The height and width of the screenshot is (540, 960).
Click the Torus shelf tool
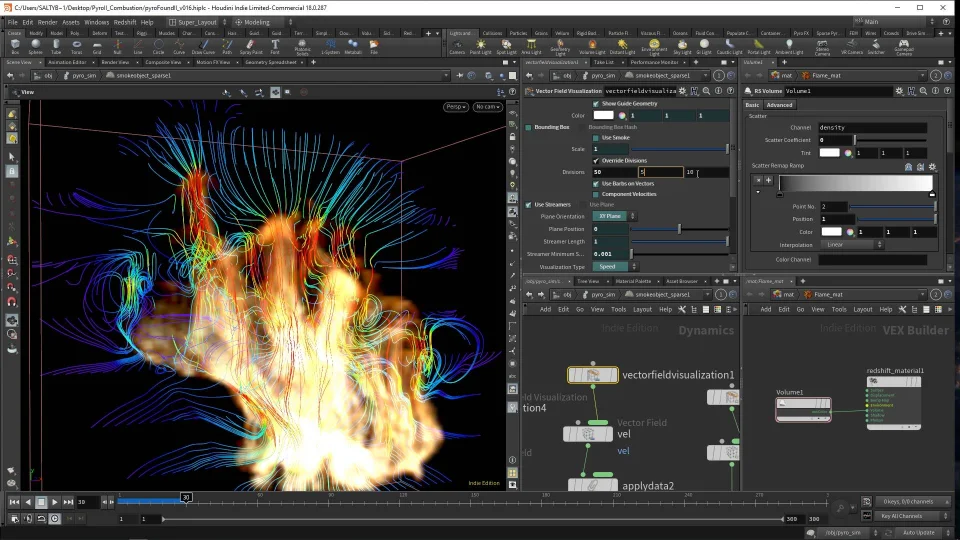coord(75,46)
